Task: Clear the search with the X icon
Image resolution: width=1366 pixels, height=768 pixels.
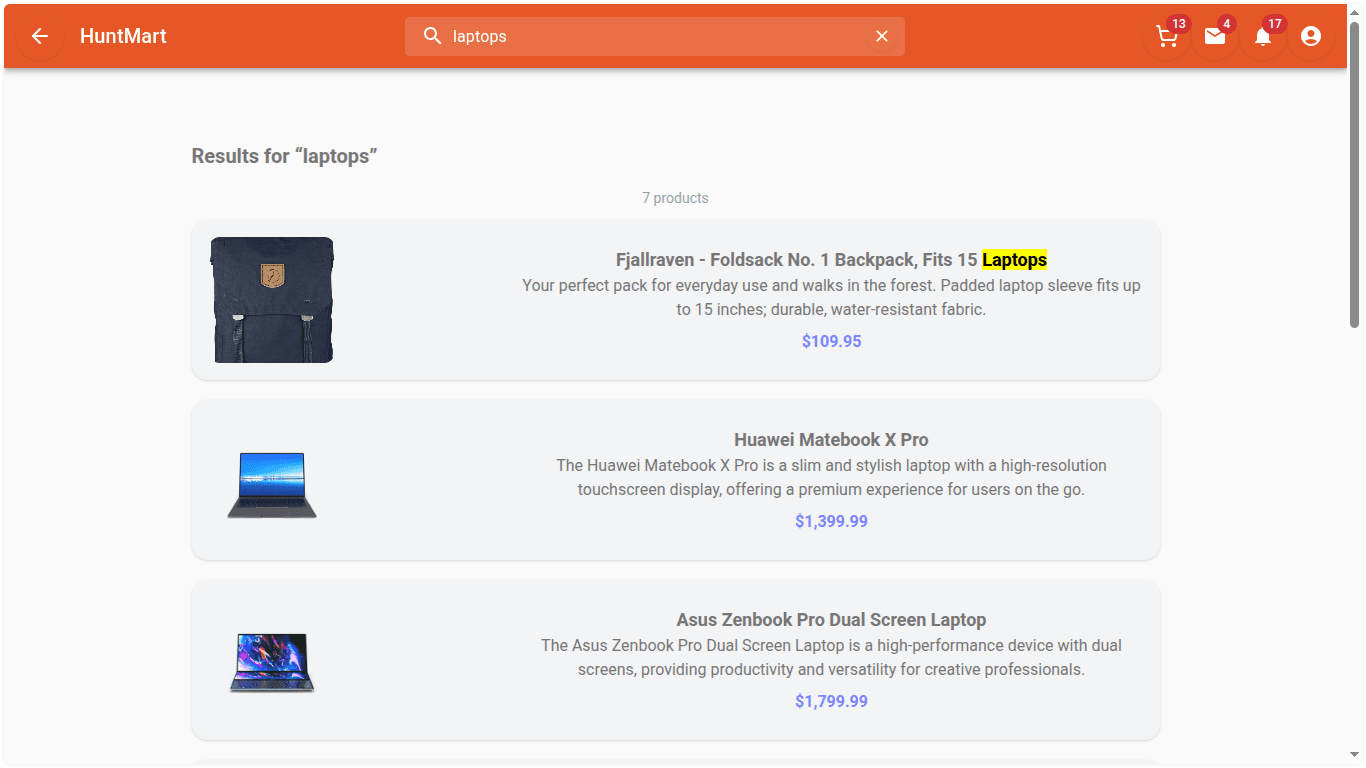Action: point(882,36)
